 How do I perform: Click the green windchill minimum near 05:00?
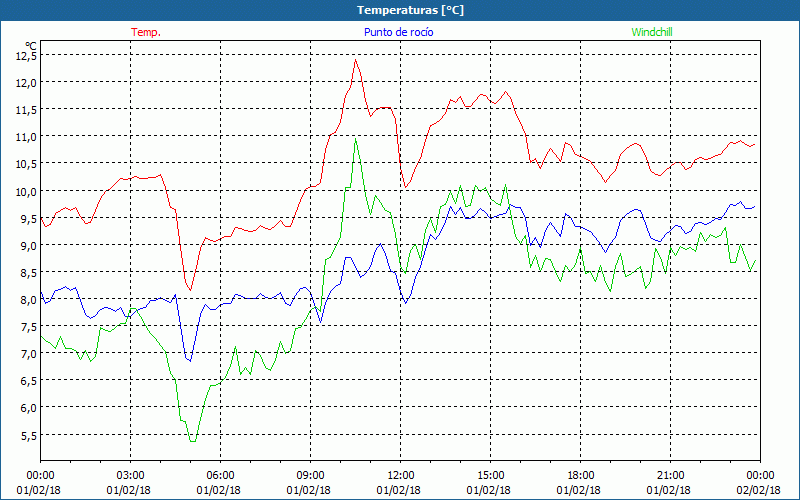[x=192, y=441]
